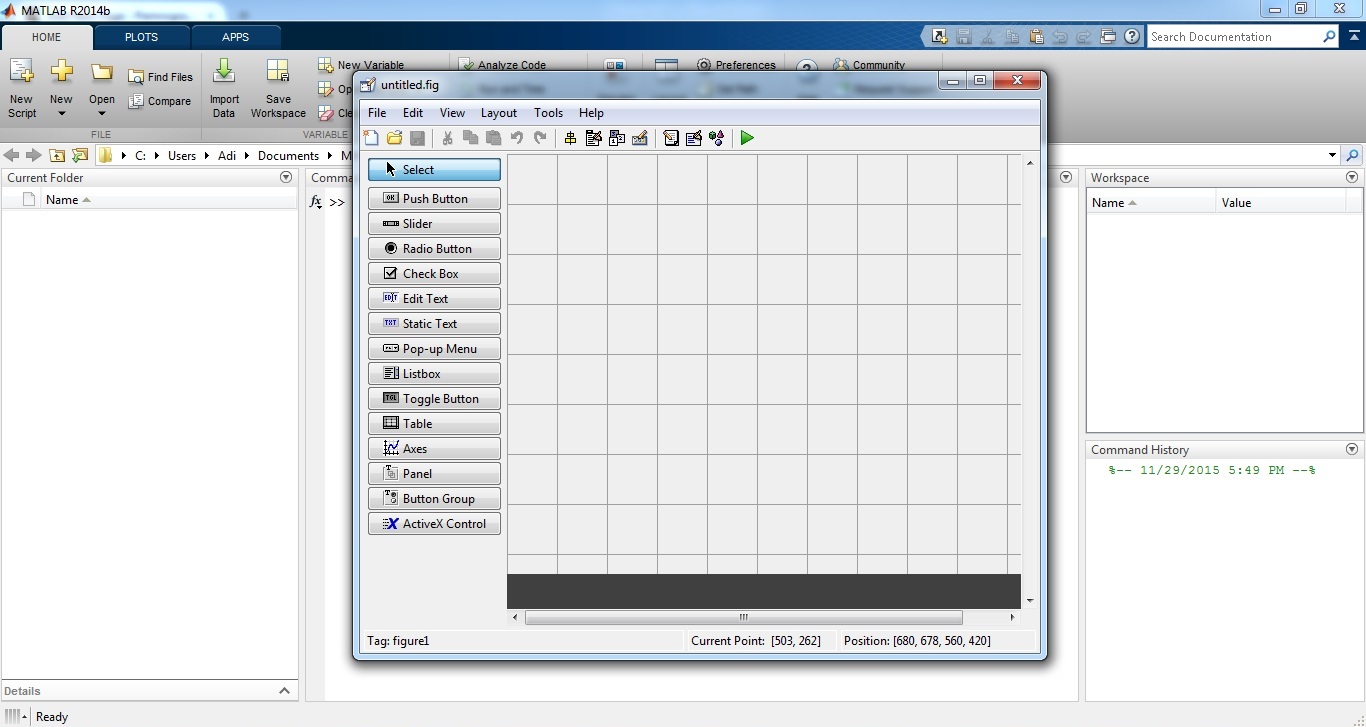Expand the Details panel chevron
The image size is (1366, 727).
click(x=284, y=691)
